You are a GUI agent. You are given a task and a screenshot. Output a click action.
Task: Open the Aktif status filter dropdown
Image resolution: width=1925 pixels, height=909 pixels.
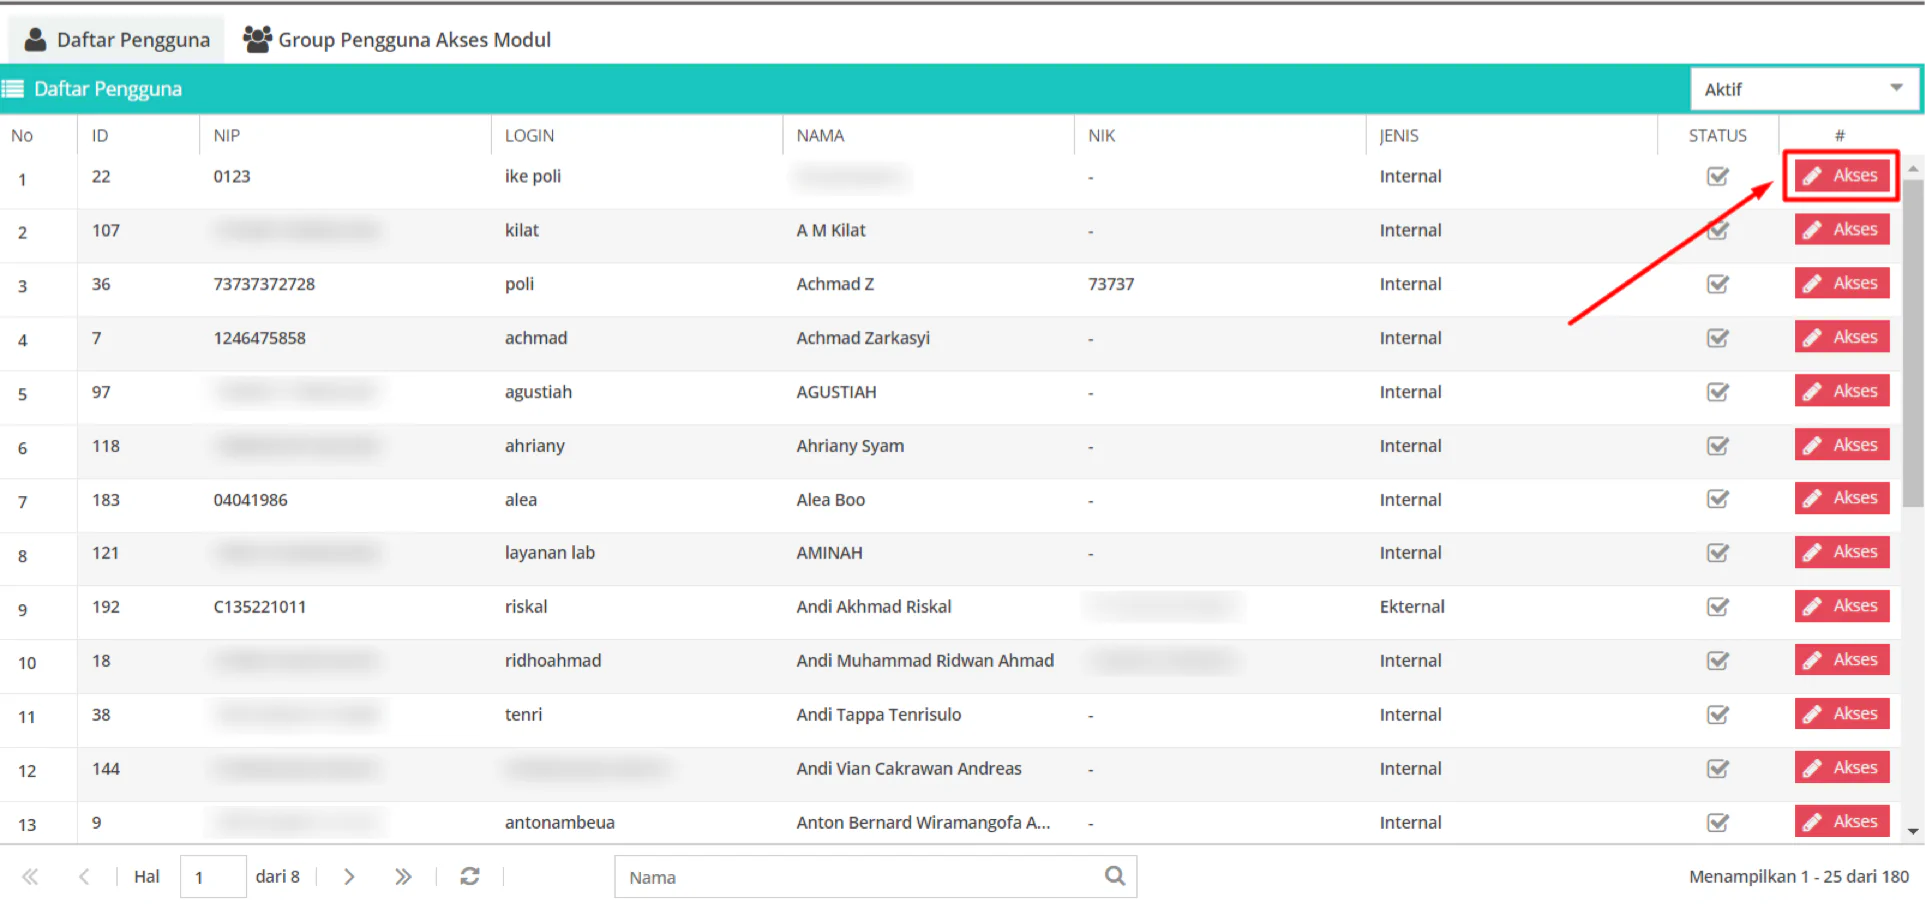[x=1803, y=89]
